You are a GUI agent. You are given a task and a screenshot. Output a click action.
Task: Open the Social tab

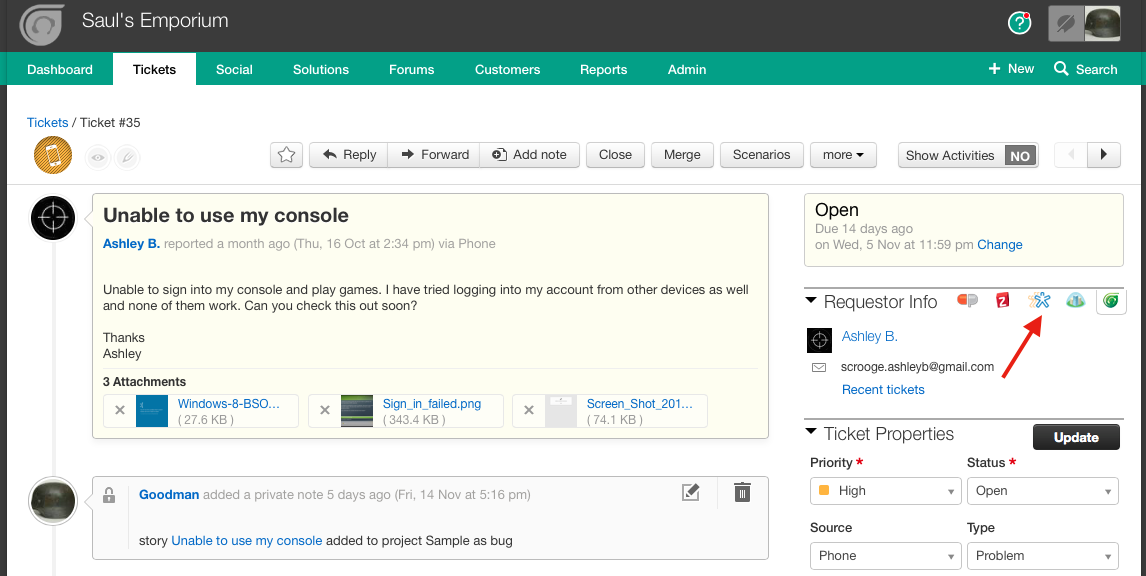(x=234, y=69)
